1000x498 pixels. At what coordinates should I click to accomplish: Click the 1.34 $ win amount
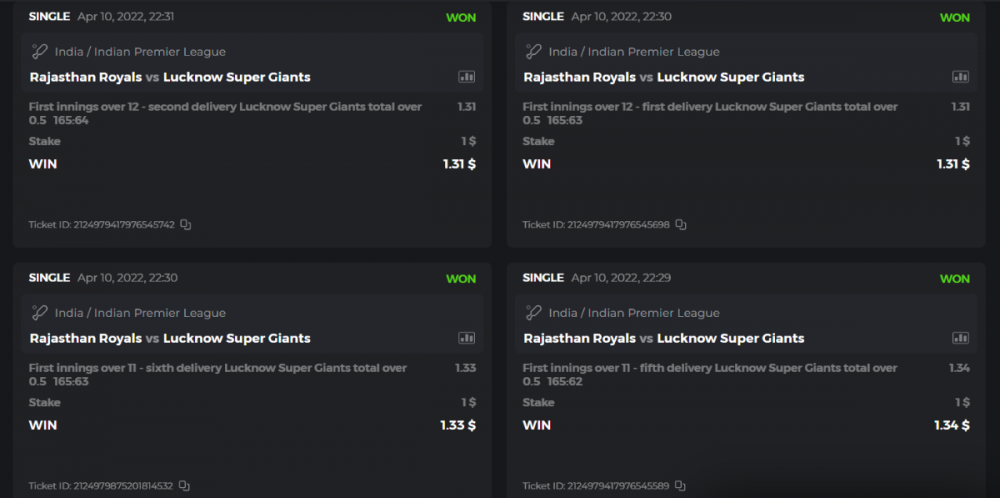tap(952, 425)
